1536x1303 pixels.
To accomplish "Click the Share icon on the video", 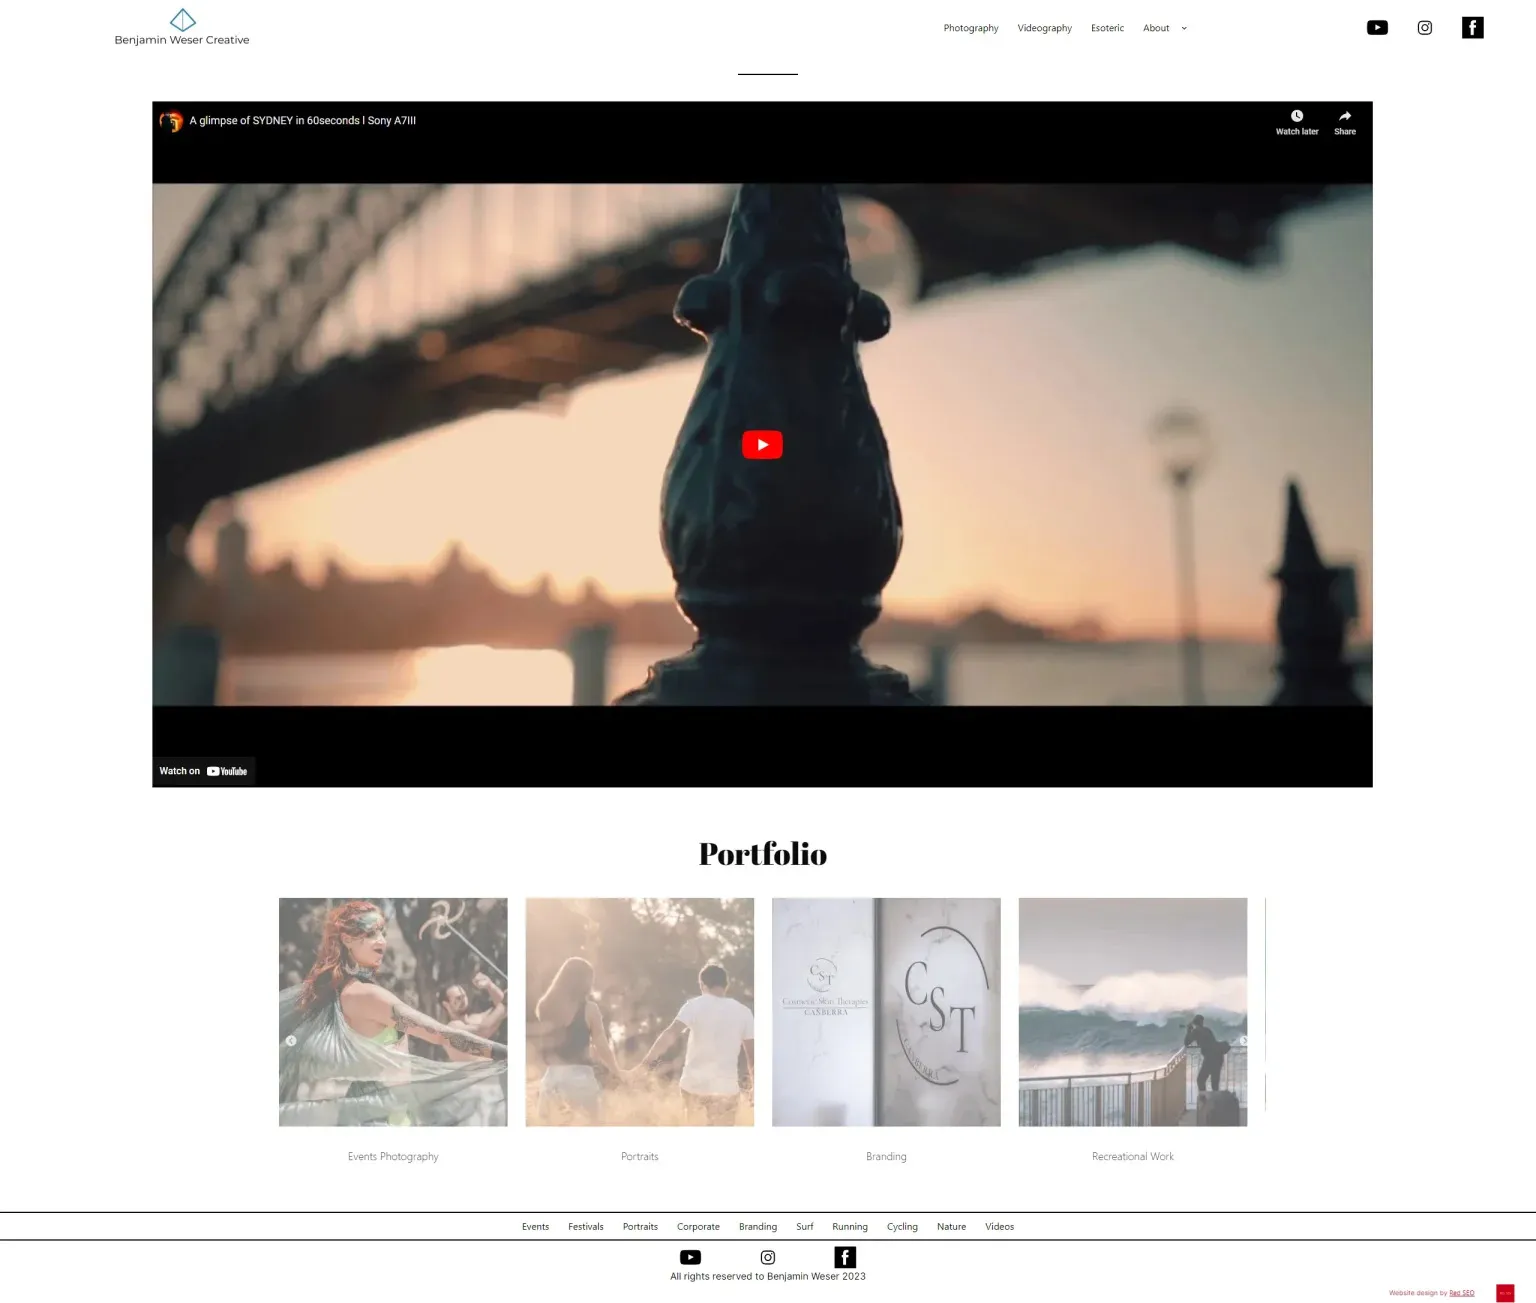I will (1344, 115).
